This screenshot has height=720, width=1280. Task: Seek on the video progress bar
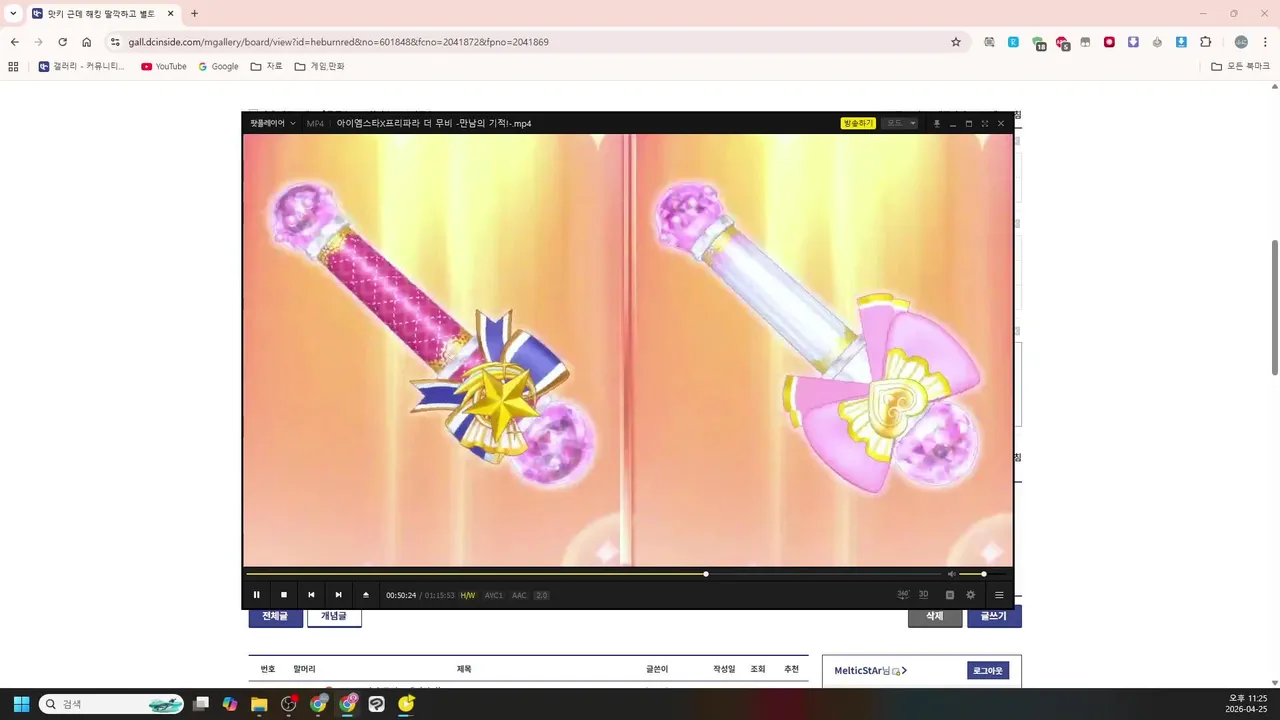point(594,574)
